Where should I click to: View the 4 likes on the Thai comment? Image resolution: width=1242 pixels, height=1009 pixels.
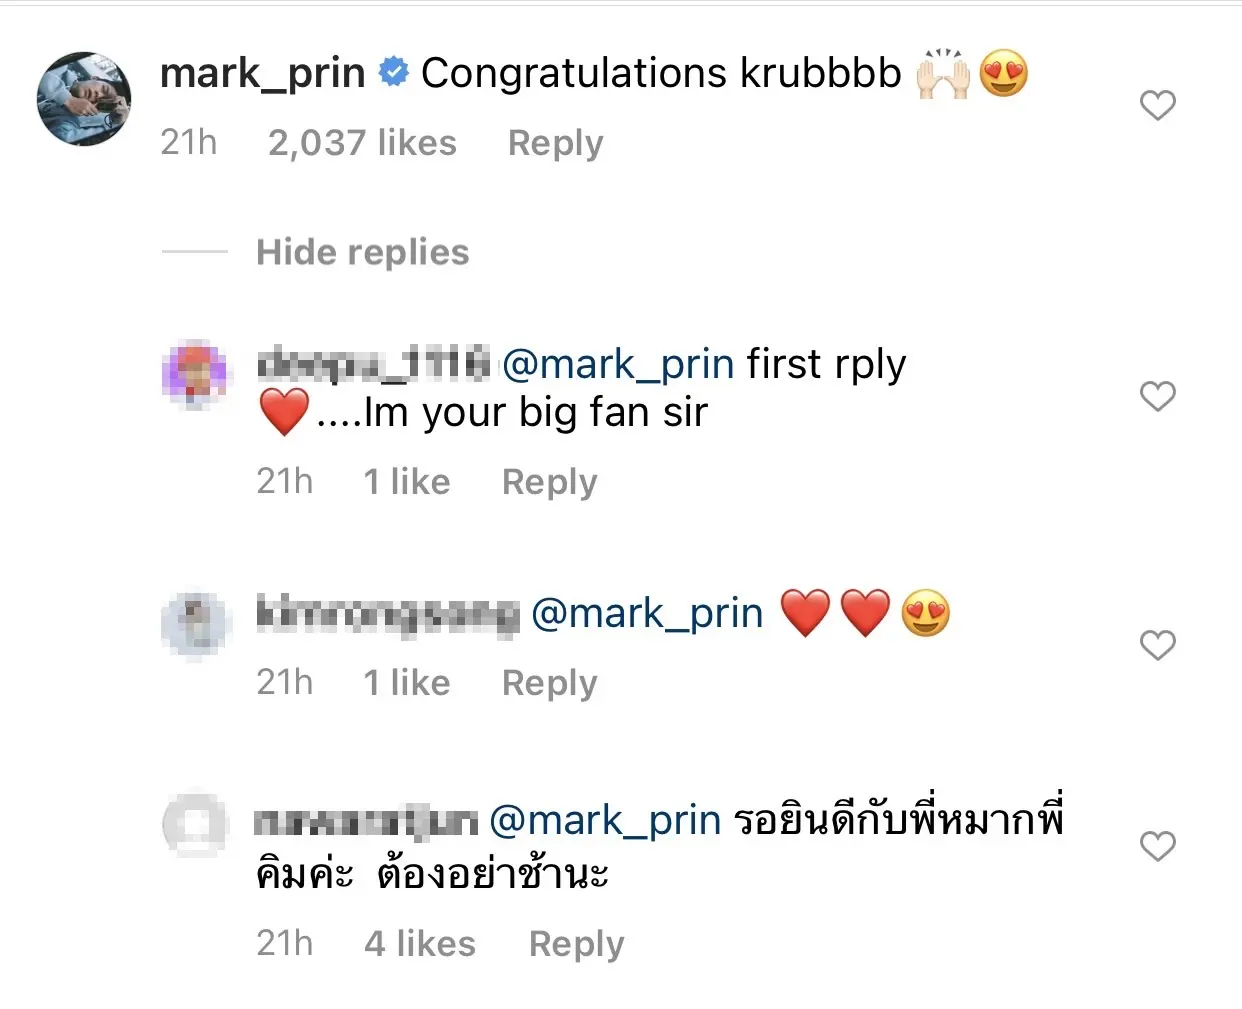click(420, 944)
